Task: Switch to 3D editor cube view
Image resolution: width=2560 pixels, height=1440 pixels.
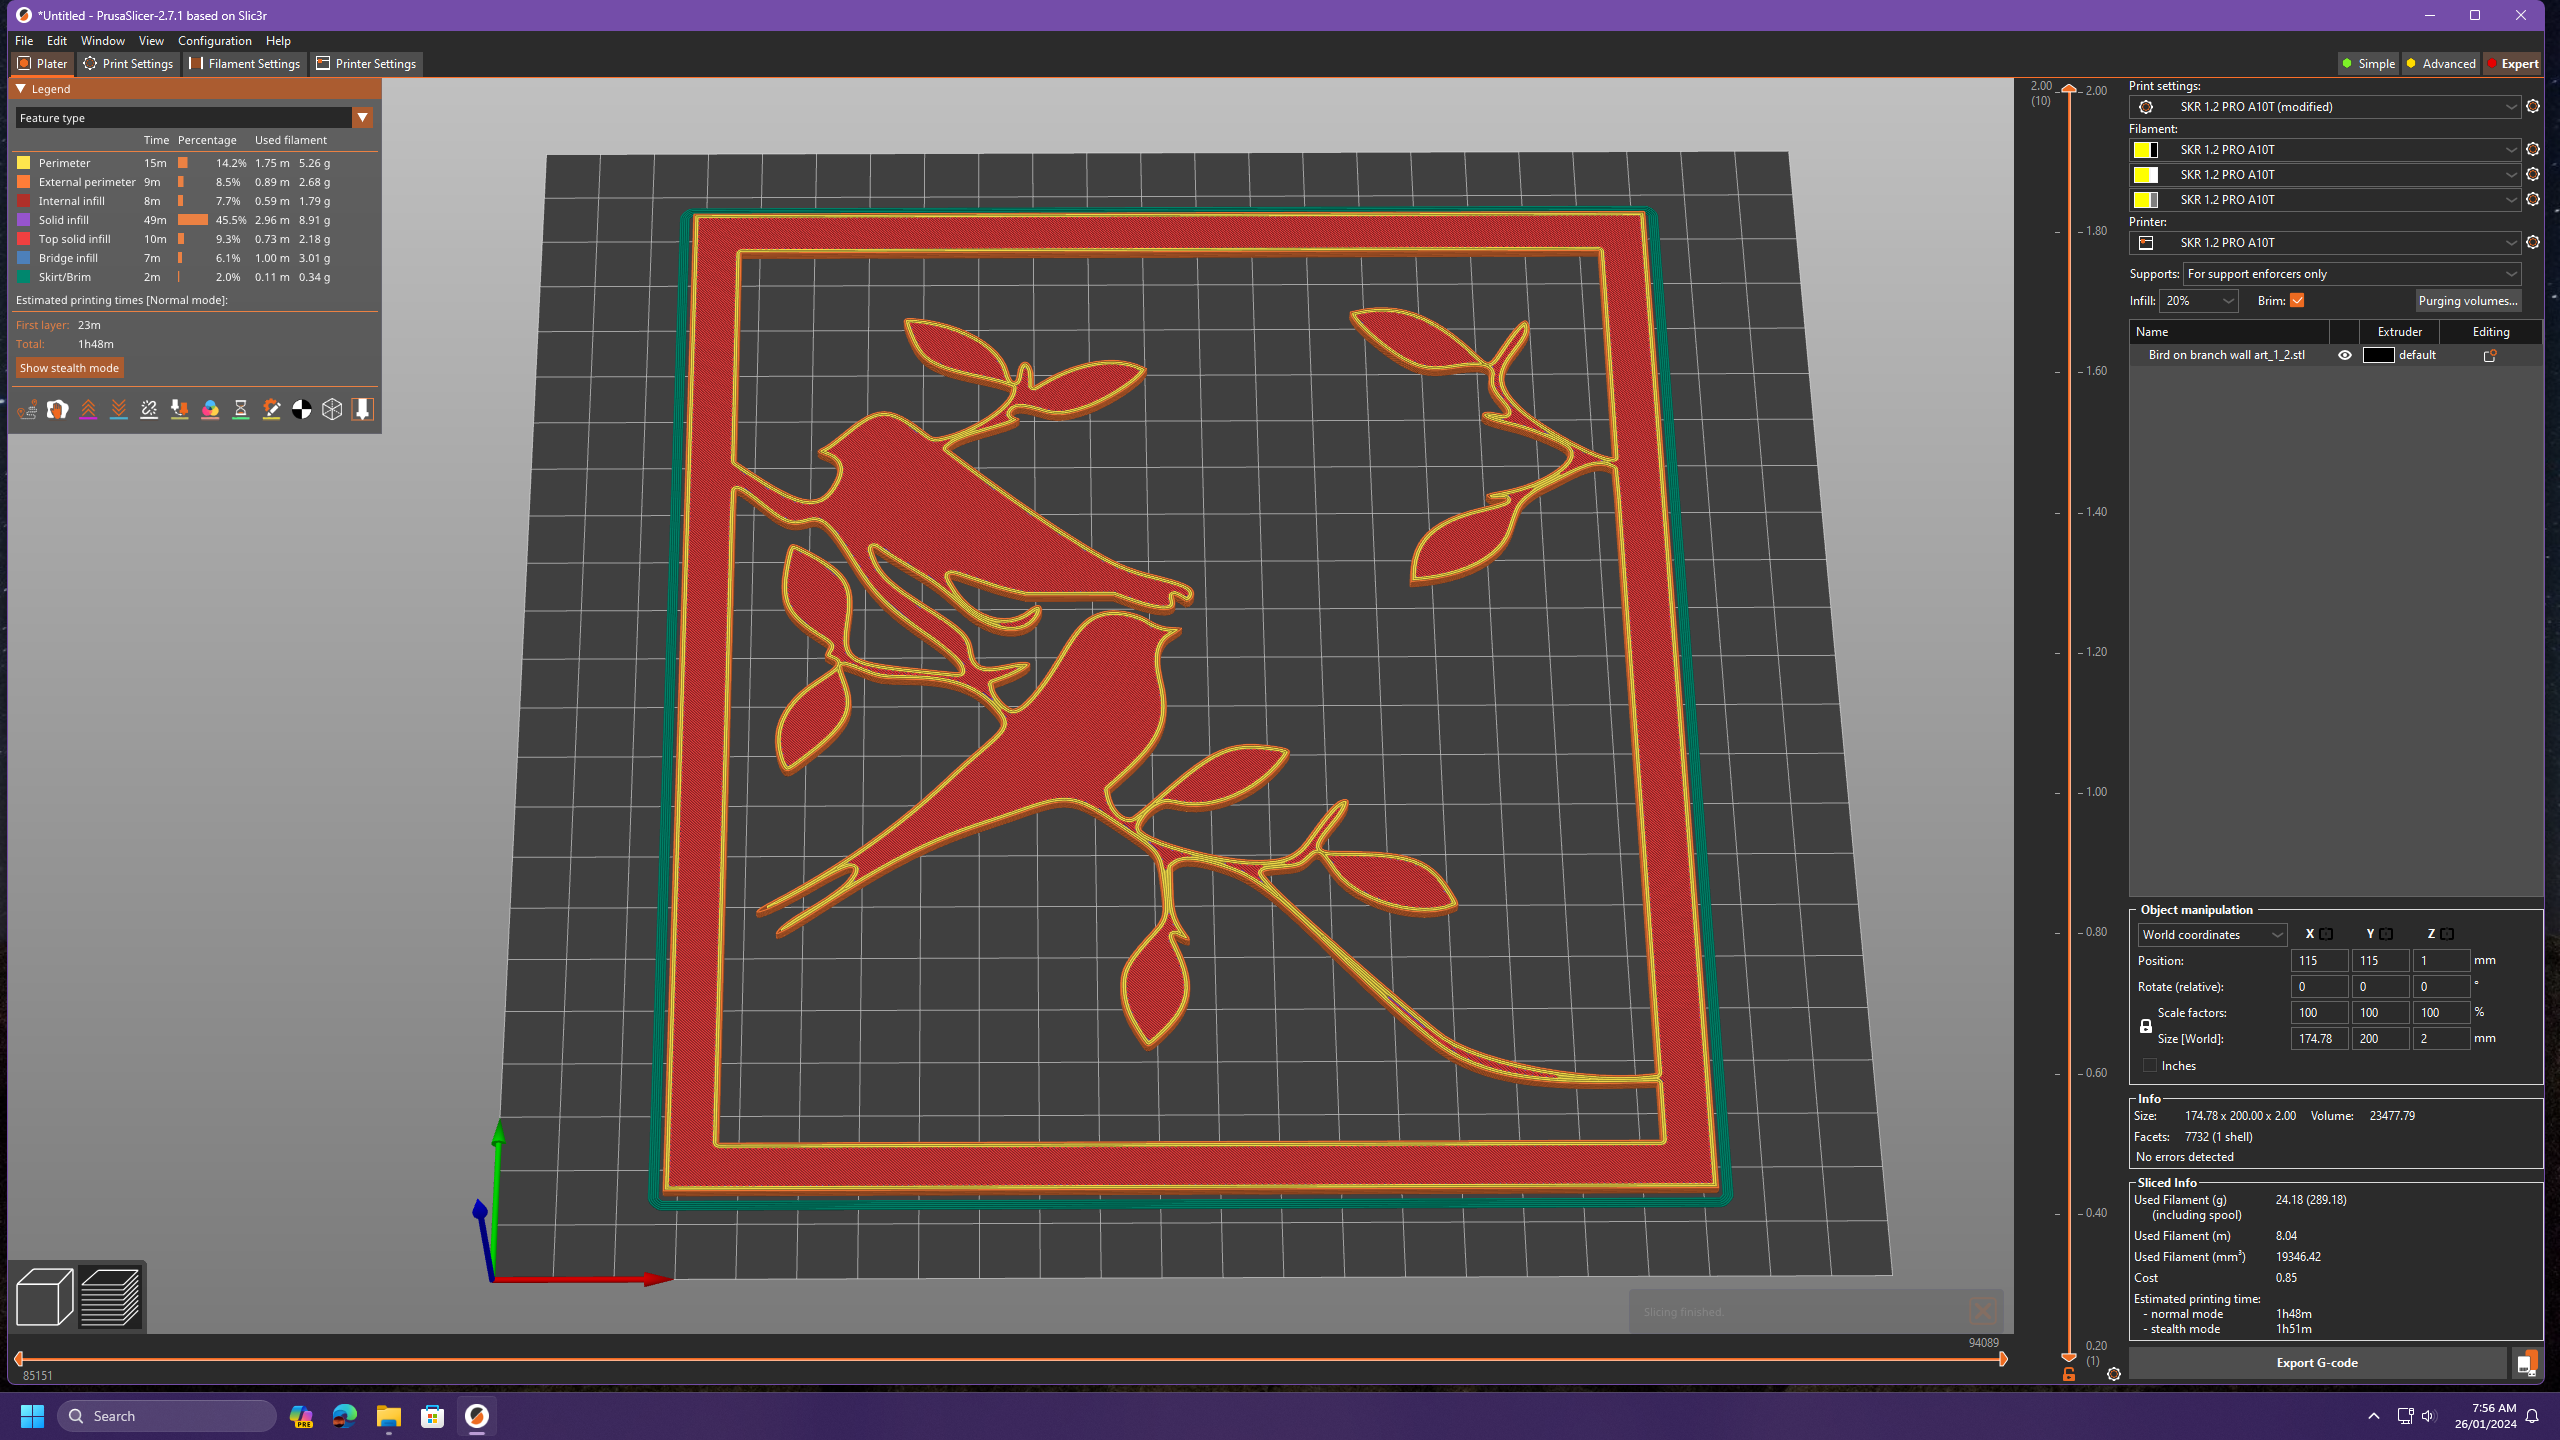Action: pos(45,1296)
